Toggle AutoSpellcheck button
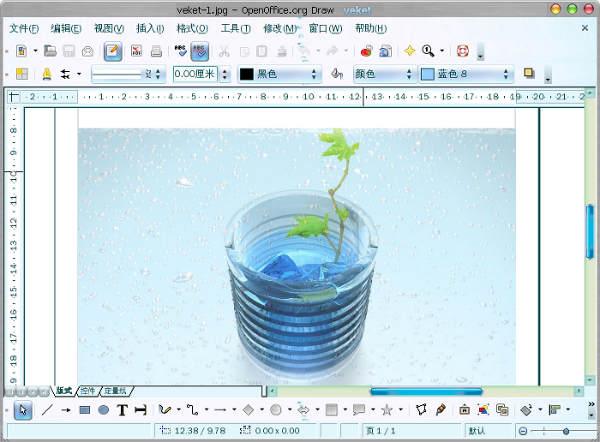The width and height of the screenshot is (600, 442). 200,51
